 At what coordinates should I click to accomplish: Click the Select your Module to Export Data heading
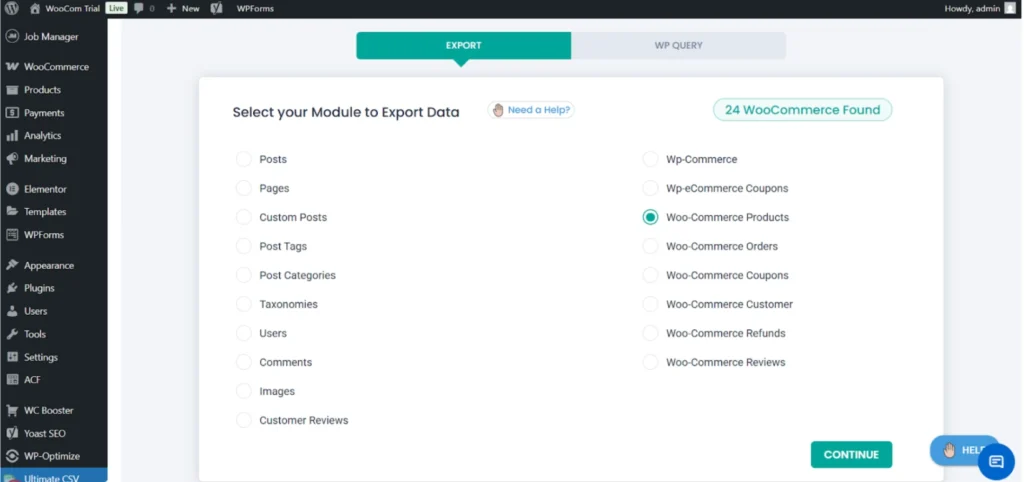coord(346,112)
